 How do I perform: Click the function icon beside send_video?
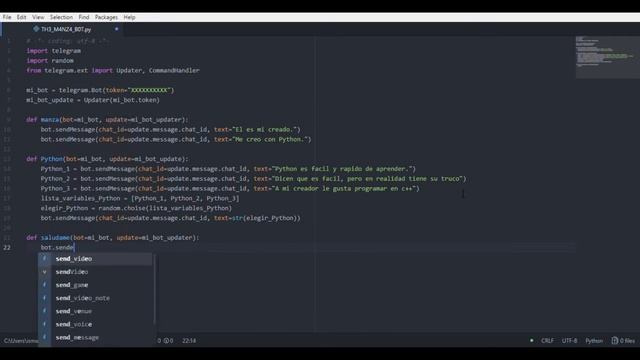44,259
